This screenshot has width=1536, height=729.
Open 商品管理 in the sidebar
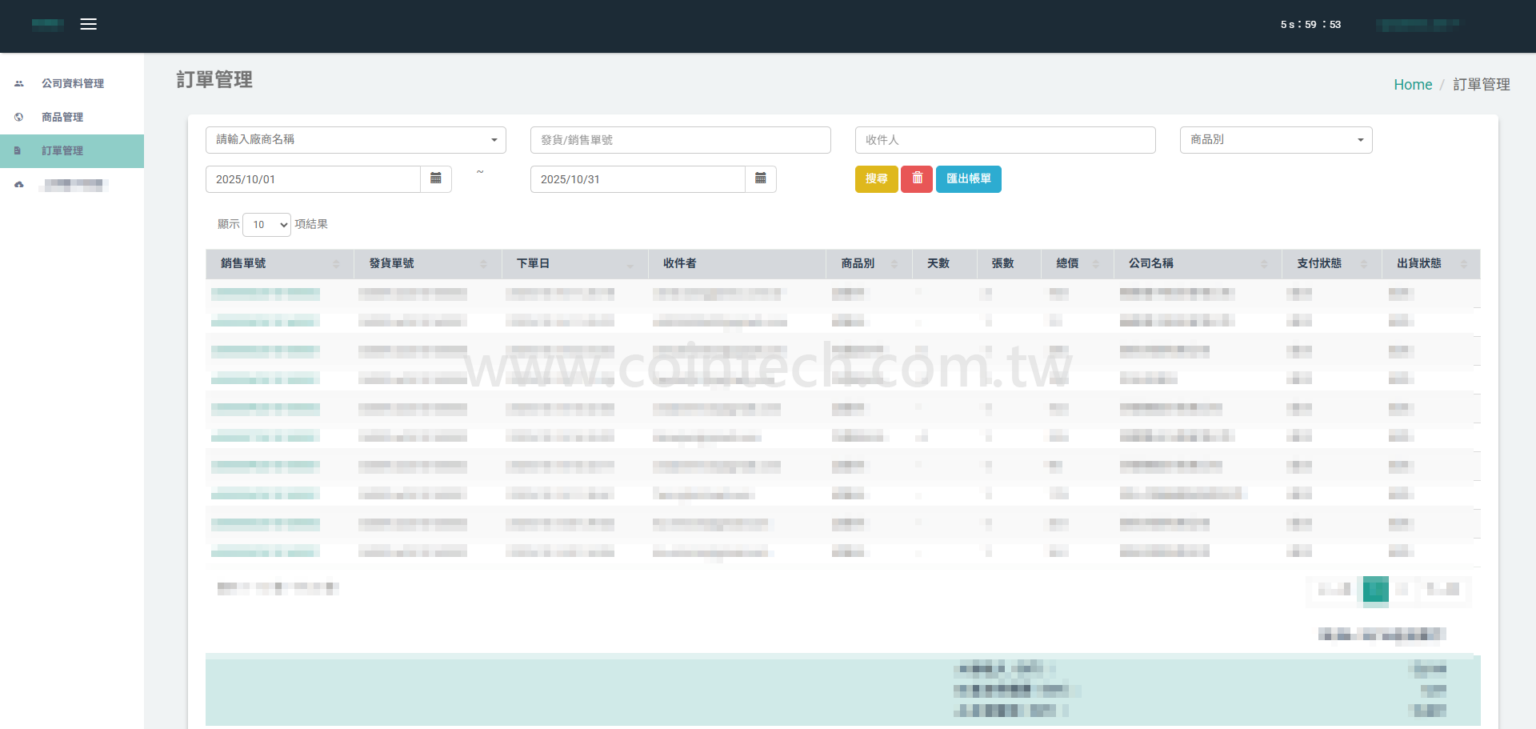coord(62,117)
